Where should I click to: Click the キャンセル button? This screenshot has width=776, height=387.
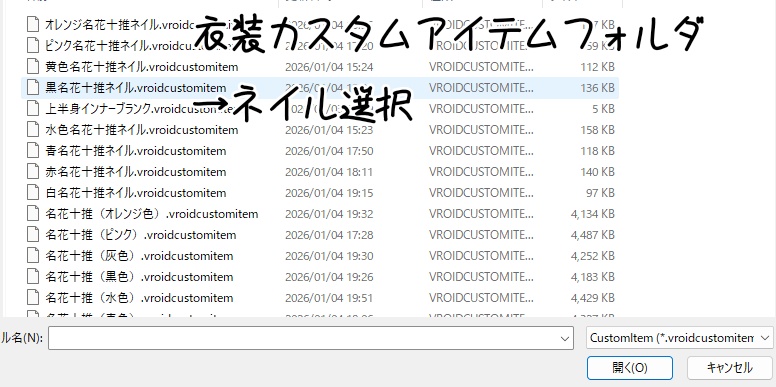click(x=730, y=368)
